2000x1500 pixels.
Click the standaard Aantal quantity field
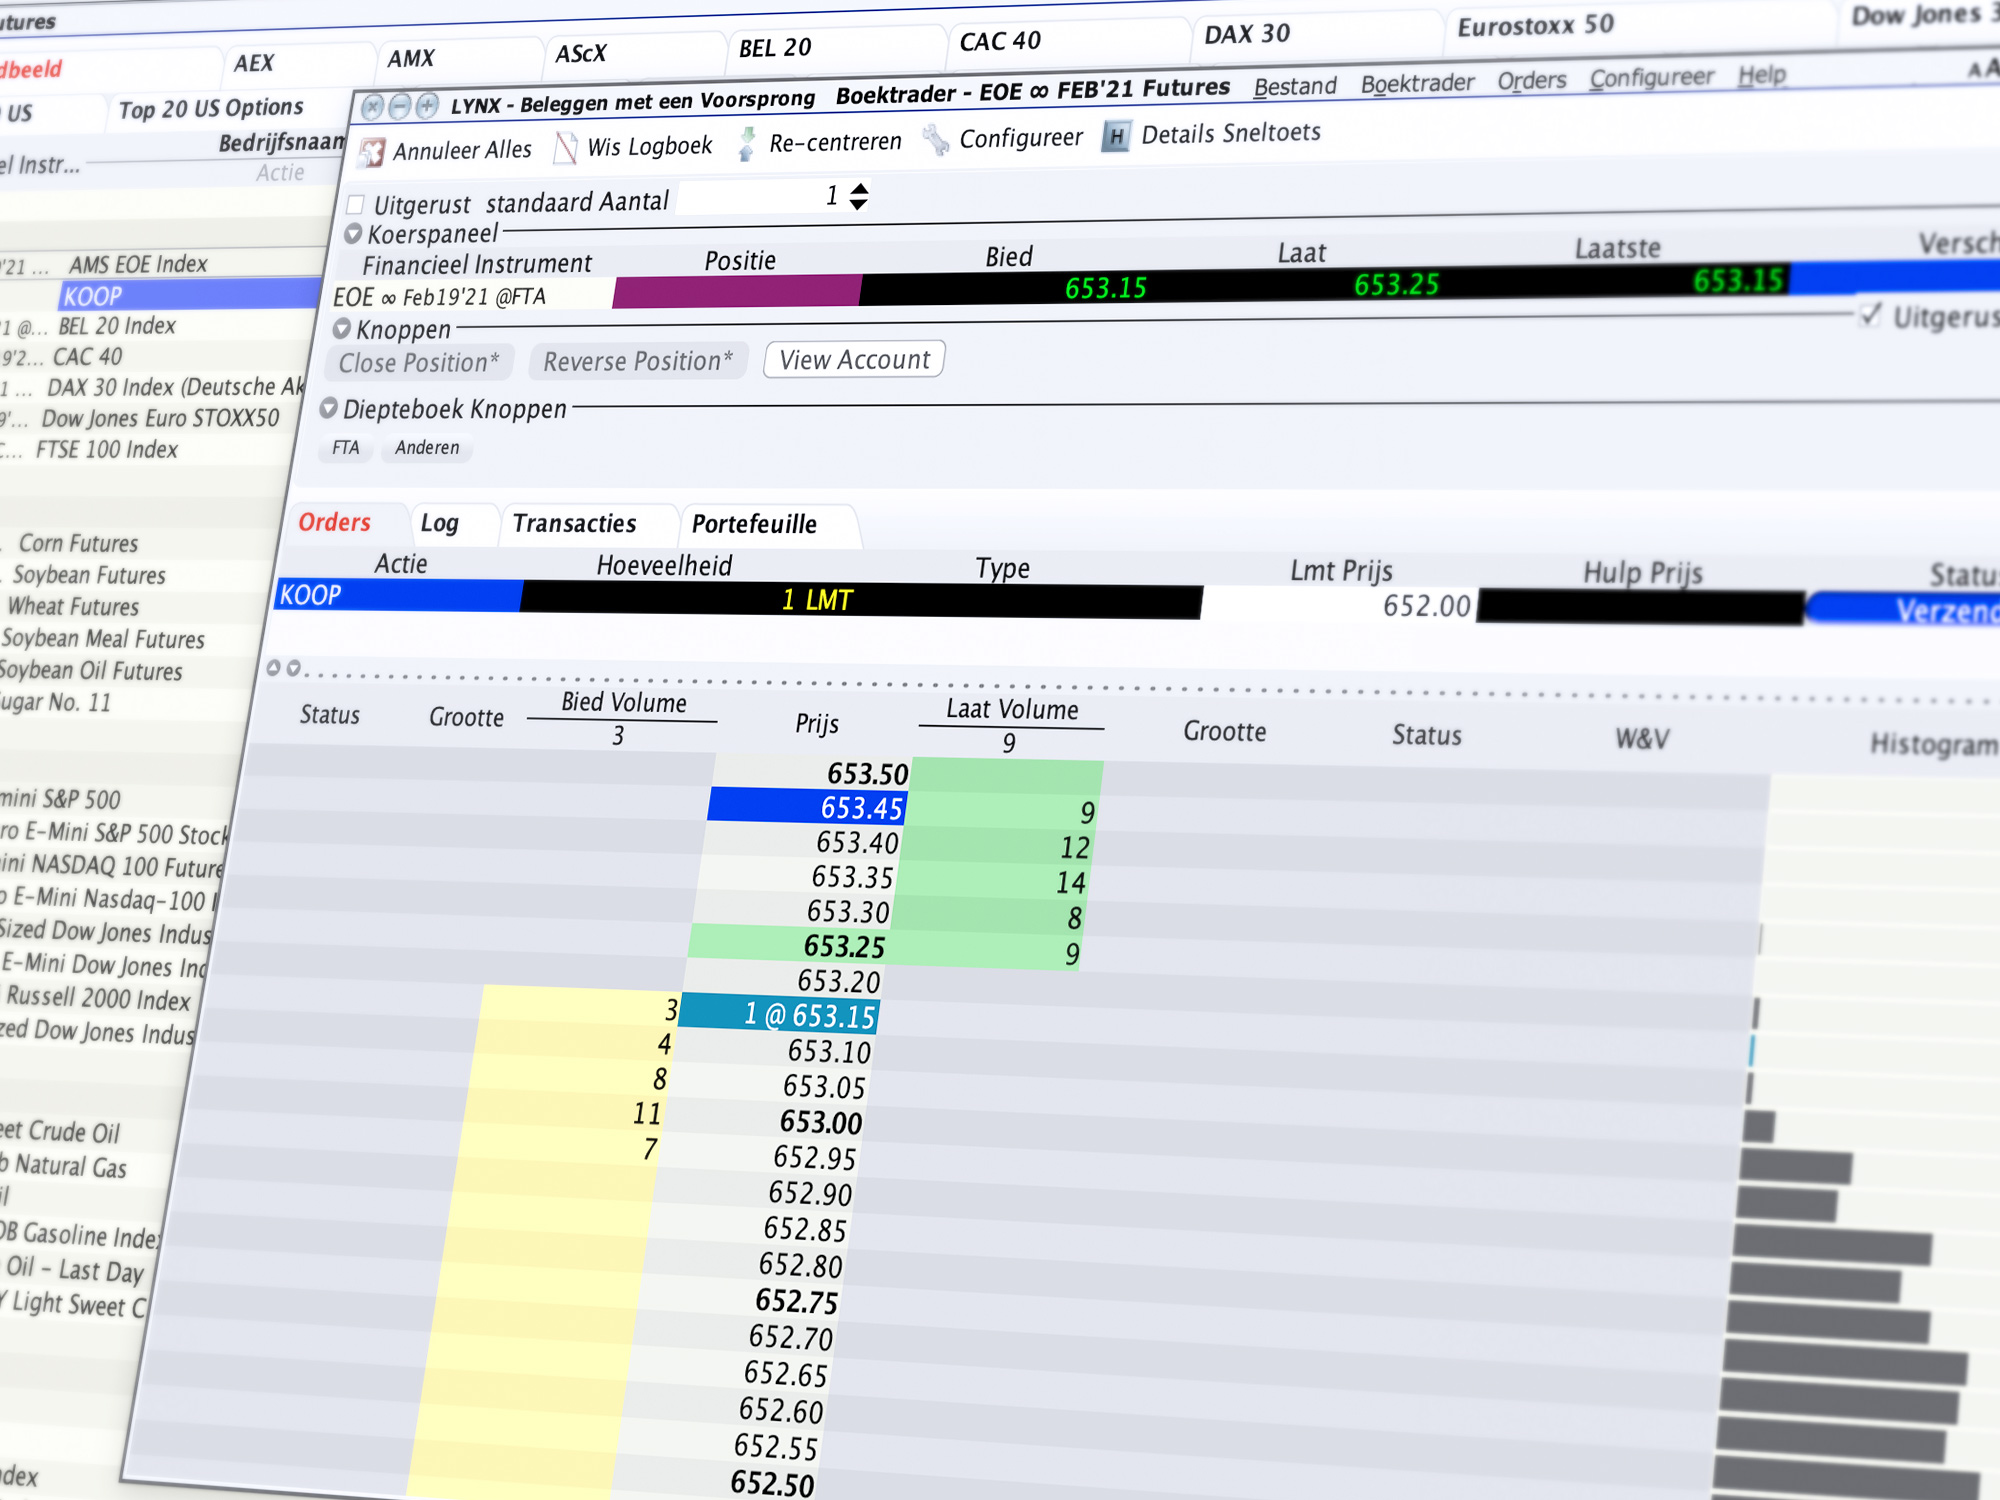click(x=761, y=197)
